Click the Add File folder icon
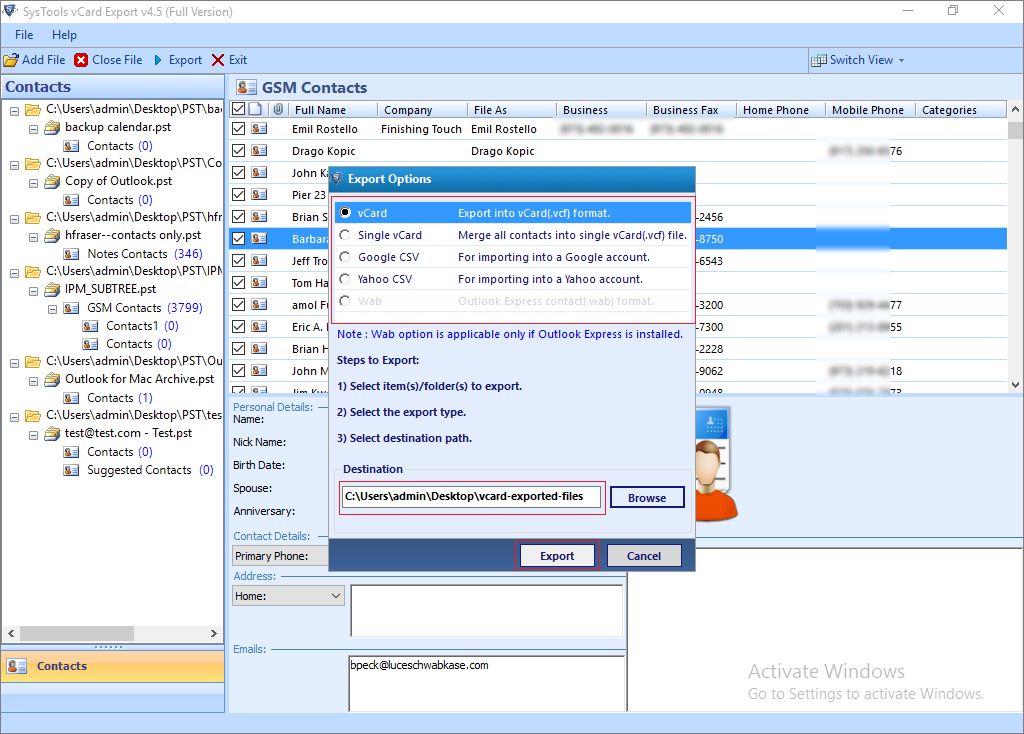The width and height of the screenshot is (1024, 734). 11,60
